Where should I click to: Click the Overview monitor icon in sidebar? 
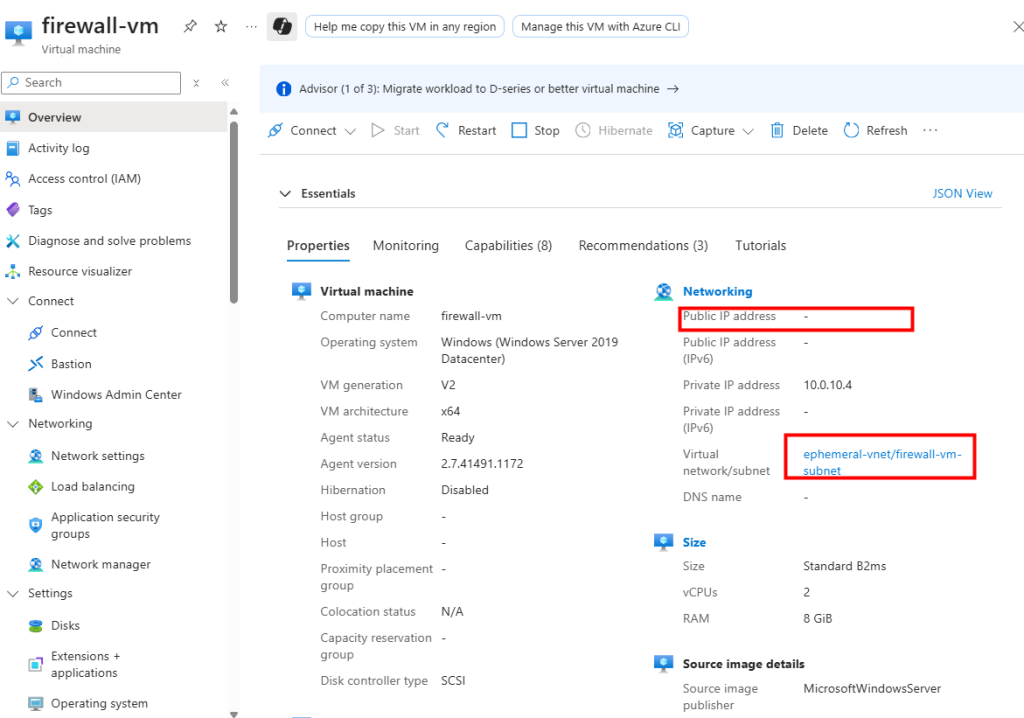point(12,117)
